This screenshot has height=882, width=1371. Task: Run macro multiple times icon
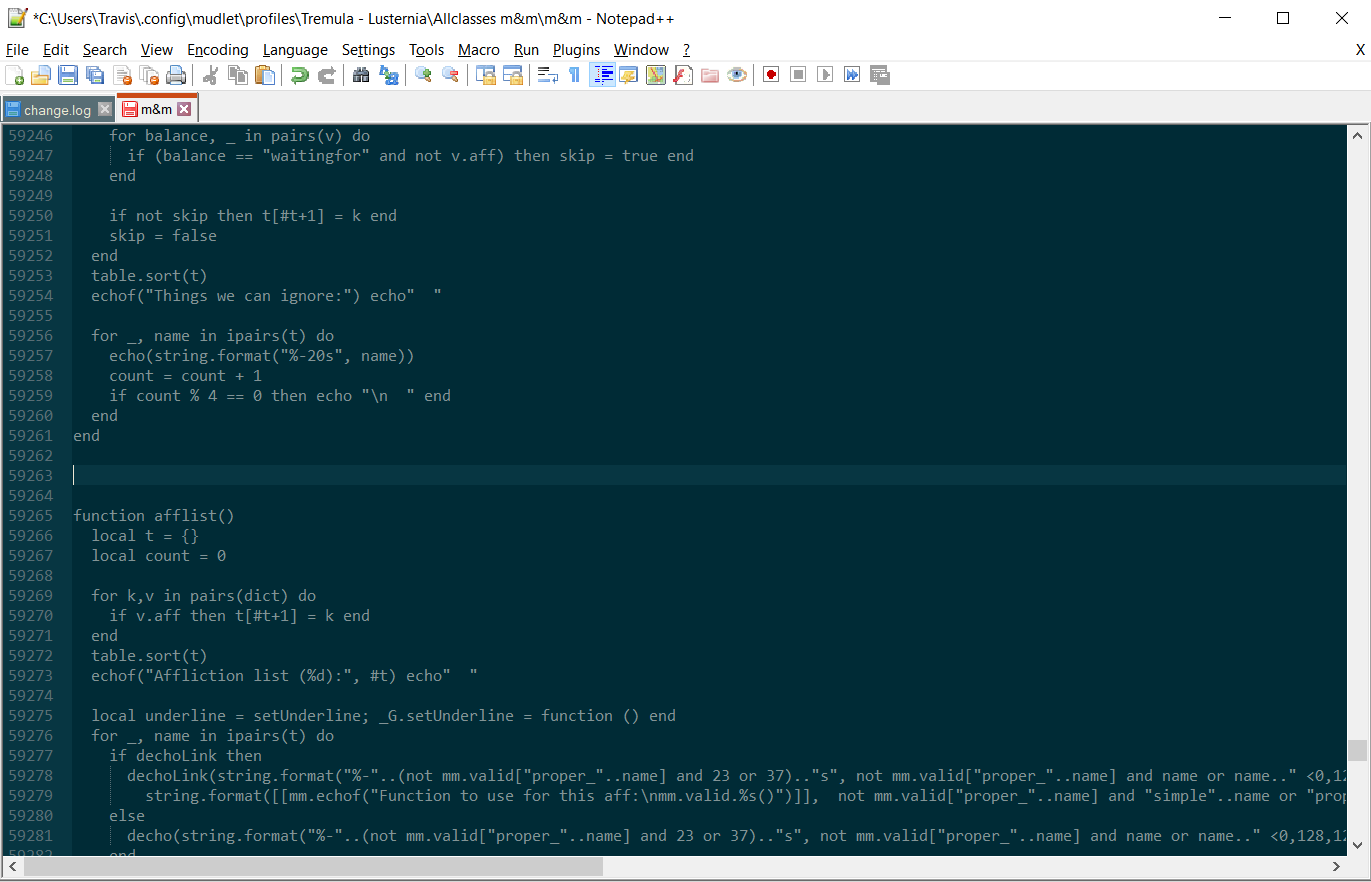click(852, 75)
